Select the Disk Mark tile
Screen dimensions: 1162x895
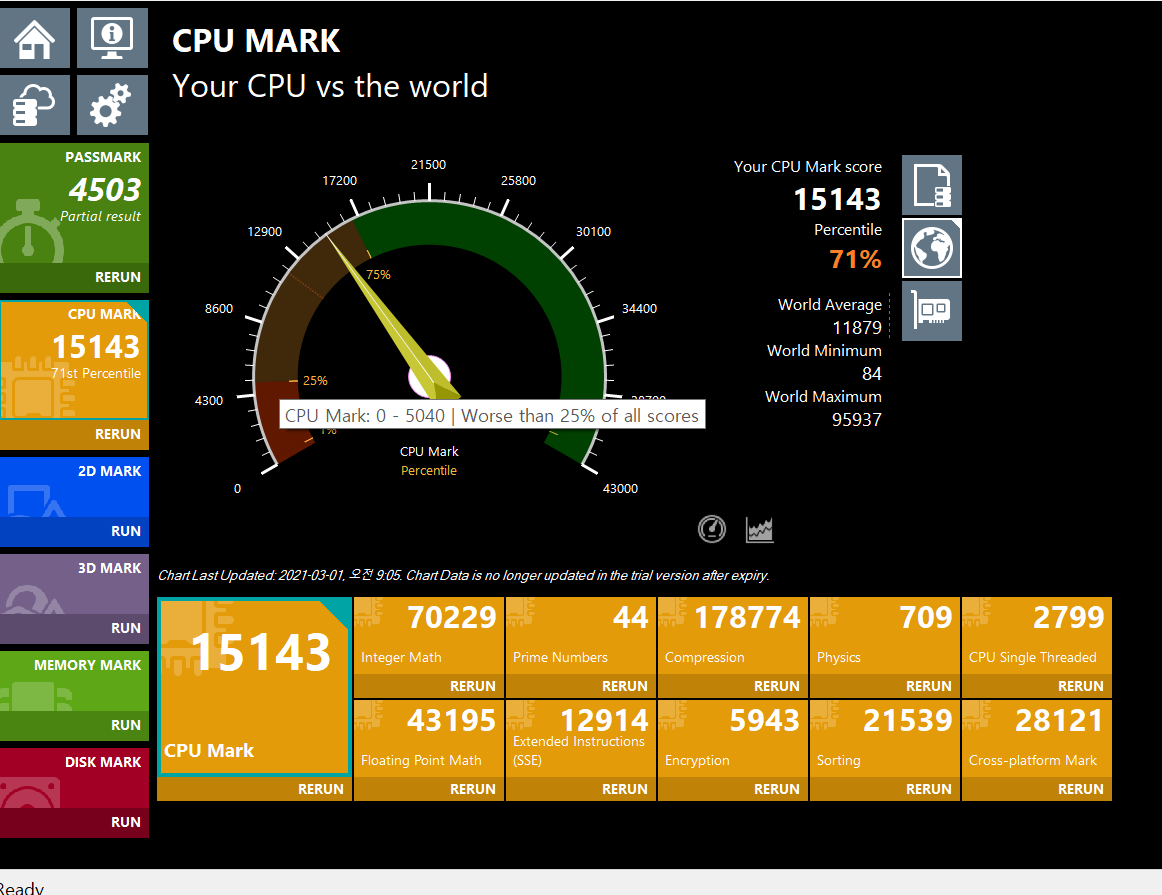coord(74,778)
